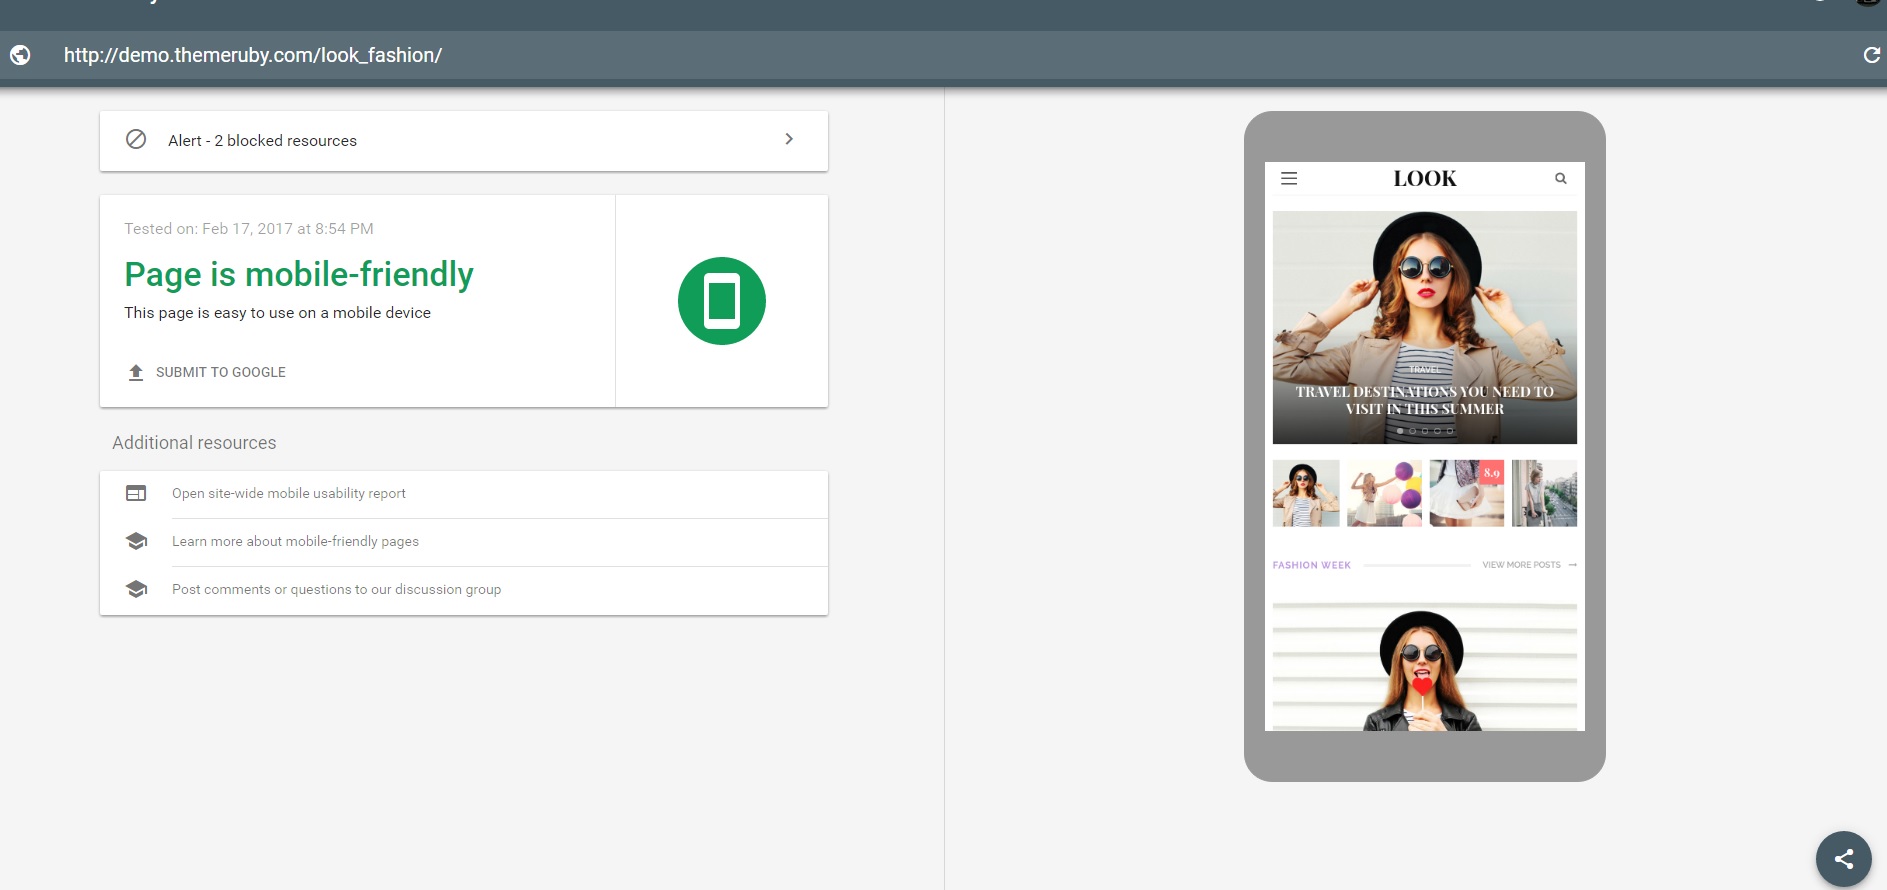Click the globe icon beside the URL
Image resolution: width=1887 pixels, height=890 pixels.
click(20, 55)
